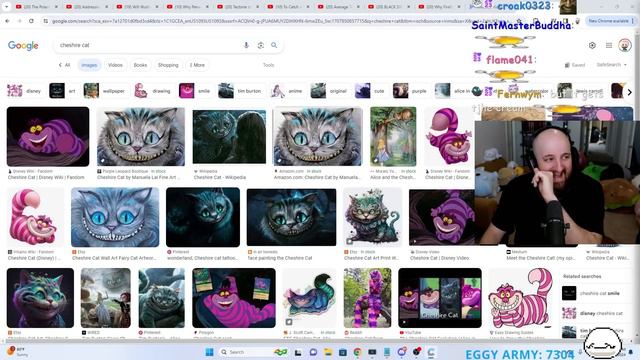Select the All search tab
The image size is (640, 360).
pos(64,65)
